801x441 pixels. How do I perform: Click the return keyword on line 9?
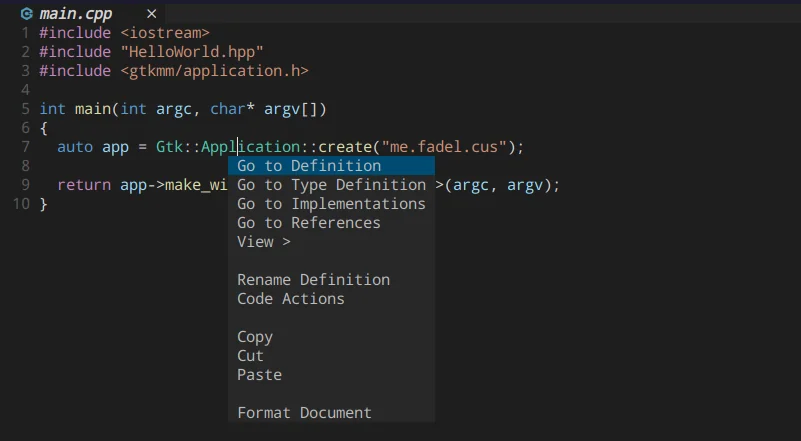click(x=84, y=185)
